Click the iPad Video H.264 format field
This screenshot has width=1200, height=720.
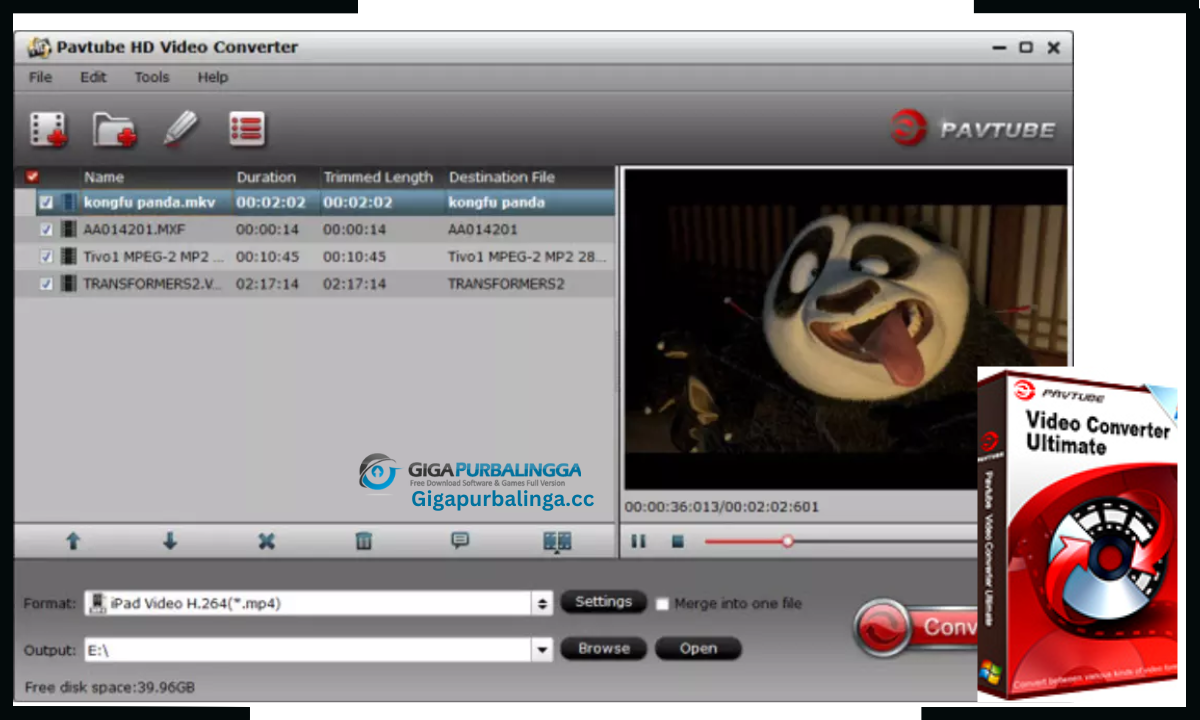(309, 603)
